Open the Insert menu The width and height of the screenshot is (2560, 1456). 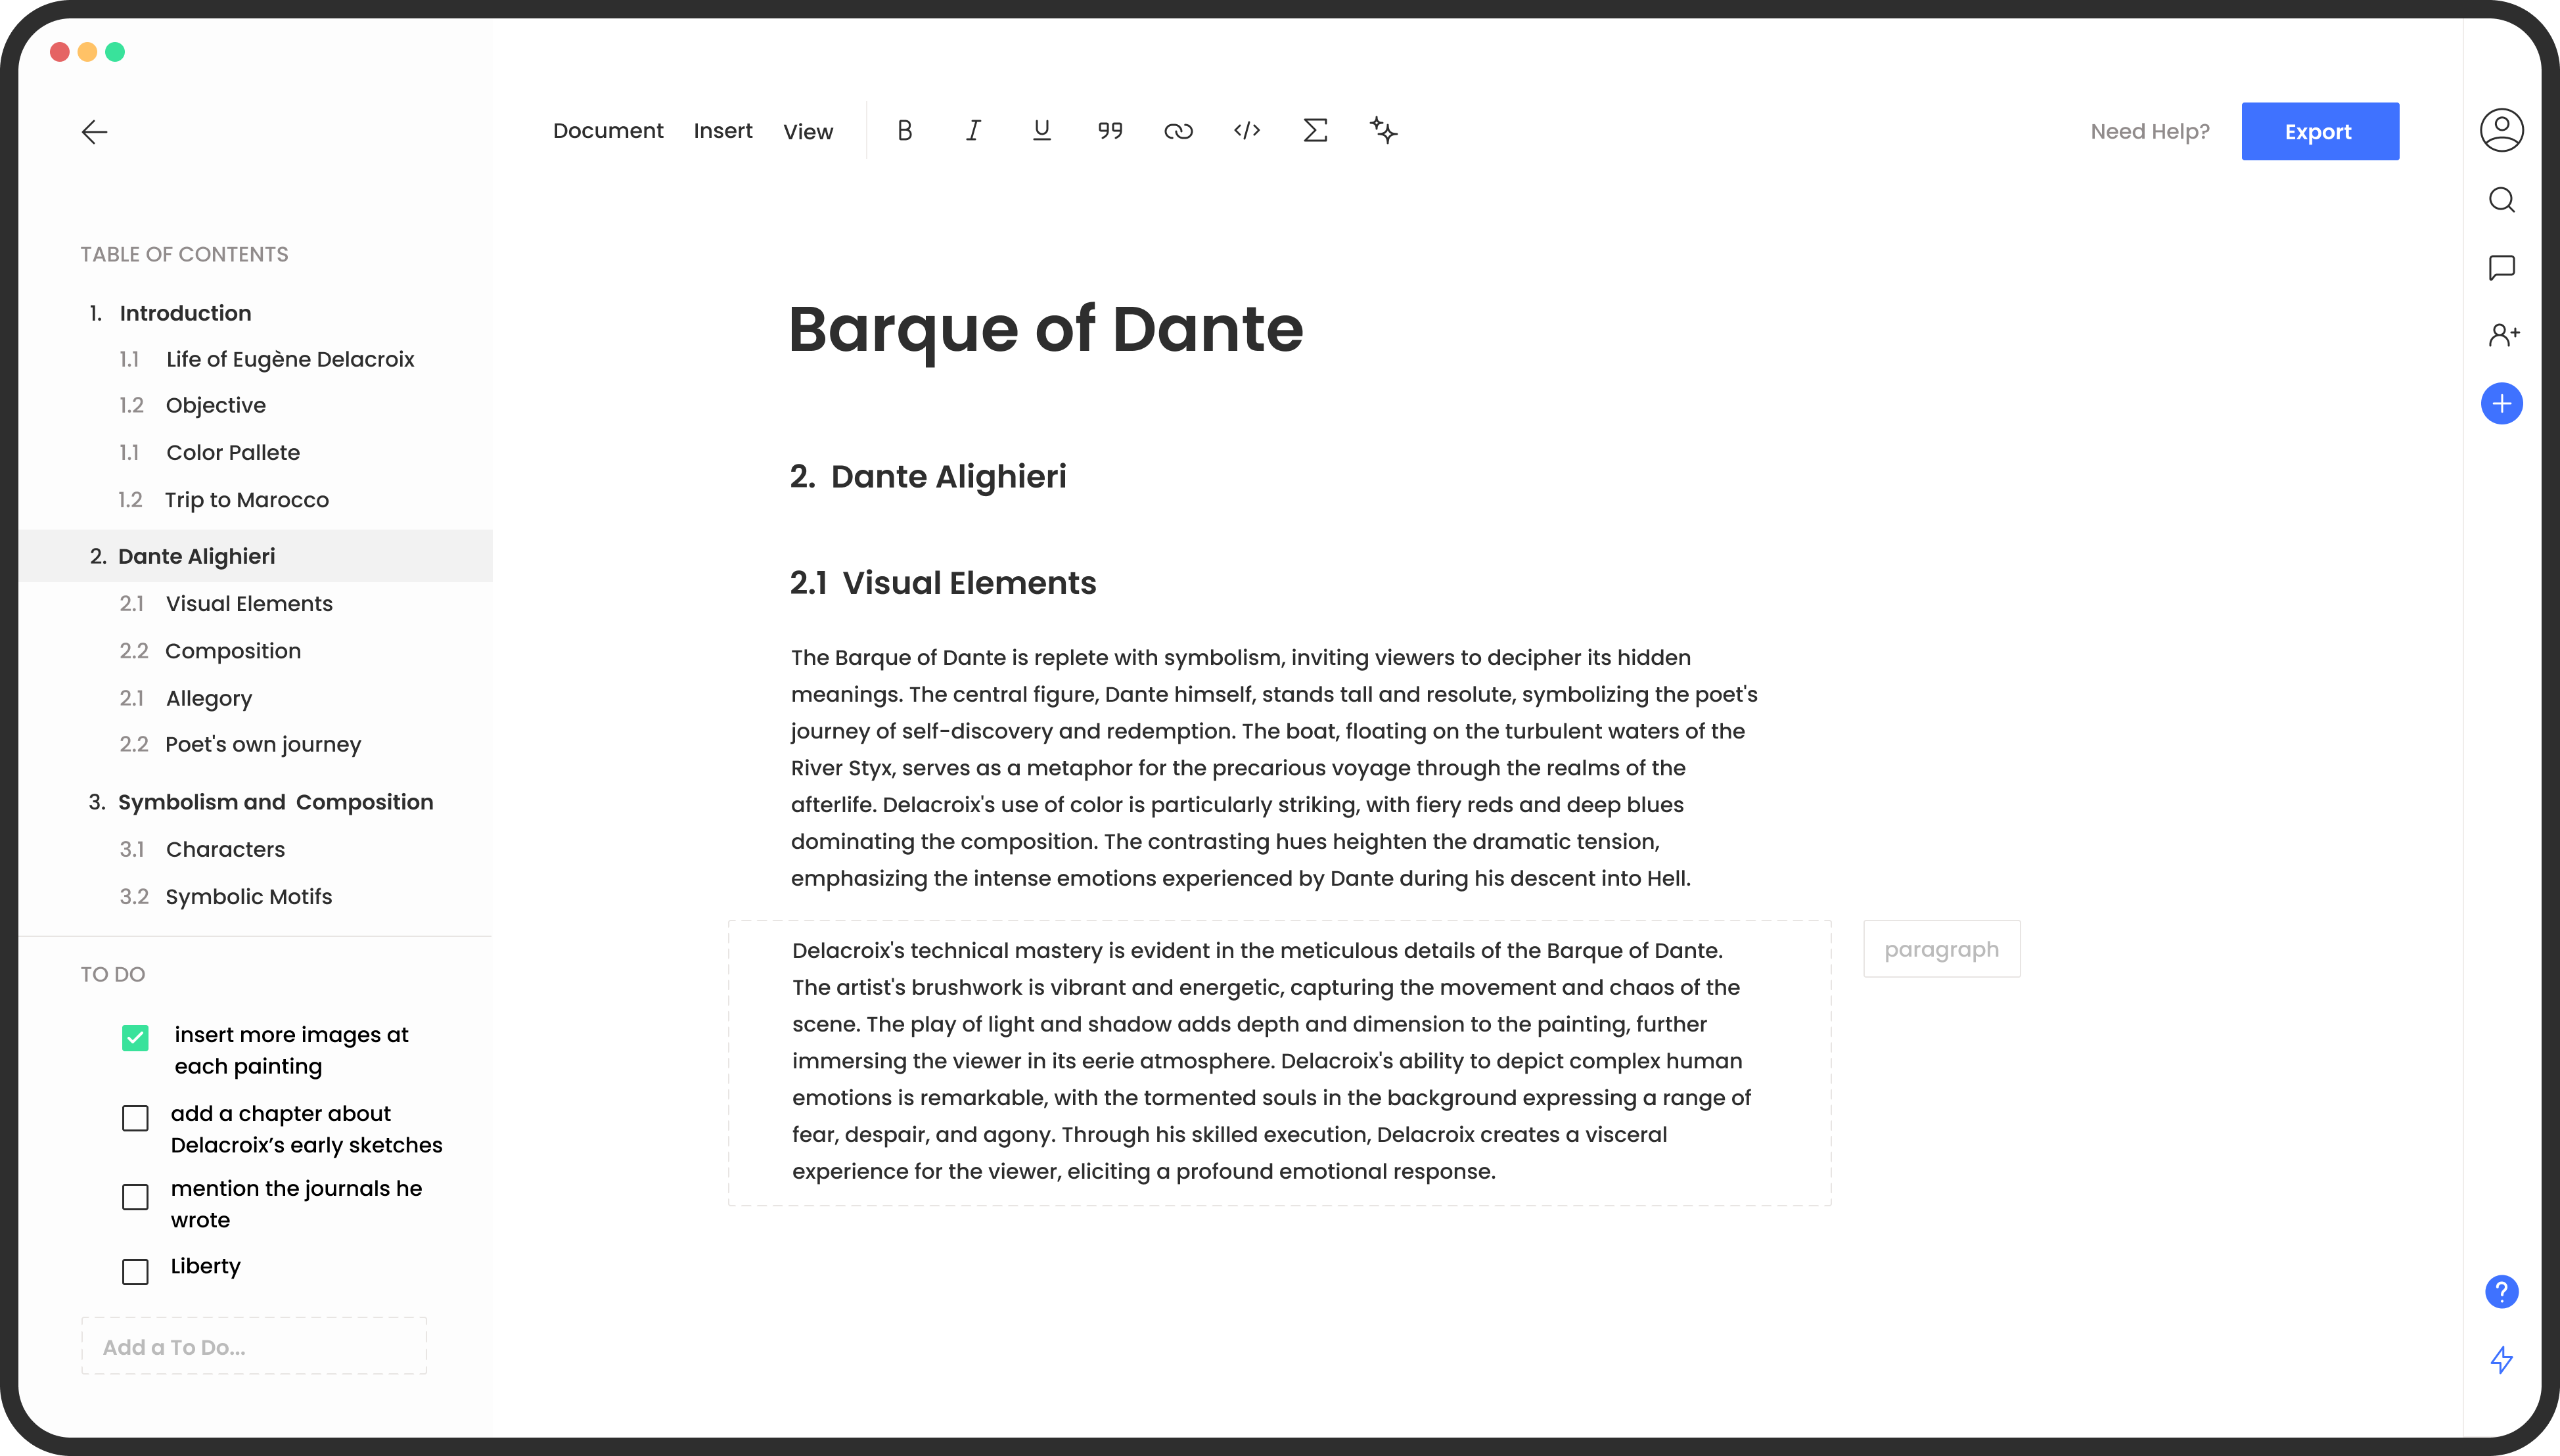(723, 131)
